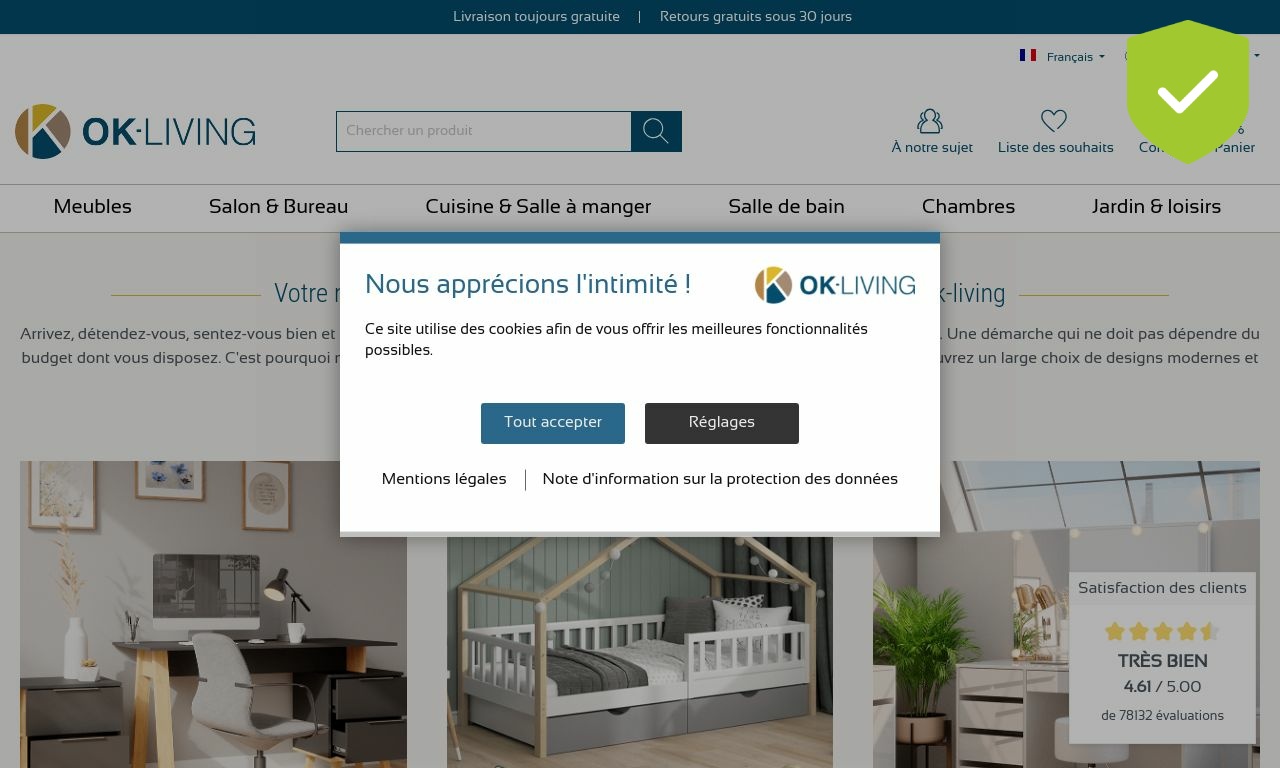The image size is (1280, 768).
Task: Open the Meubles menu
Action: 92,207
